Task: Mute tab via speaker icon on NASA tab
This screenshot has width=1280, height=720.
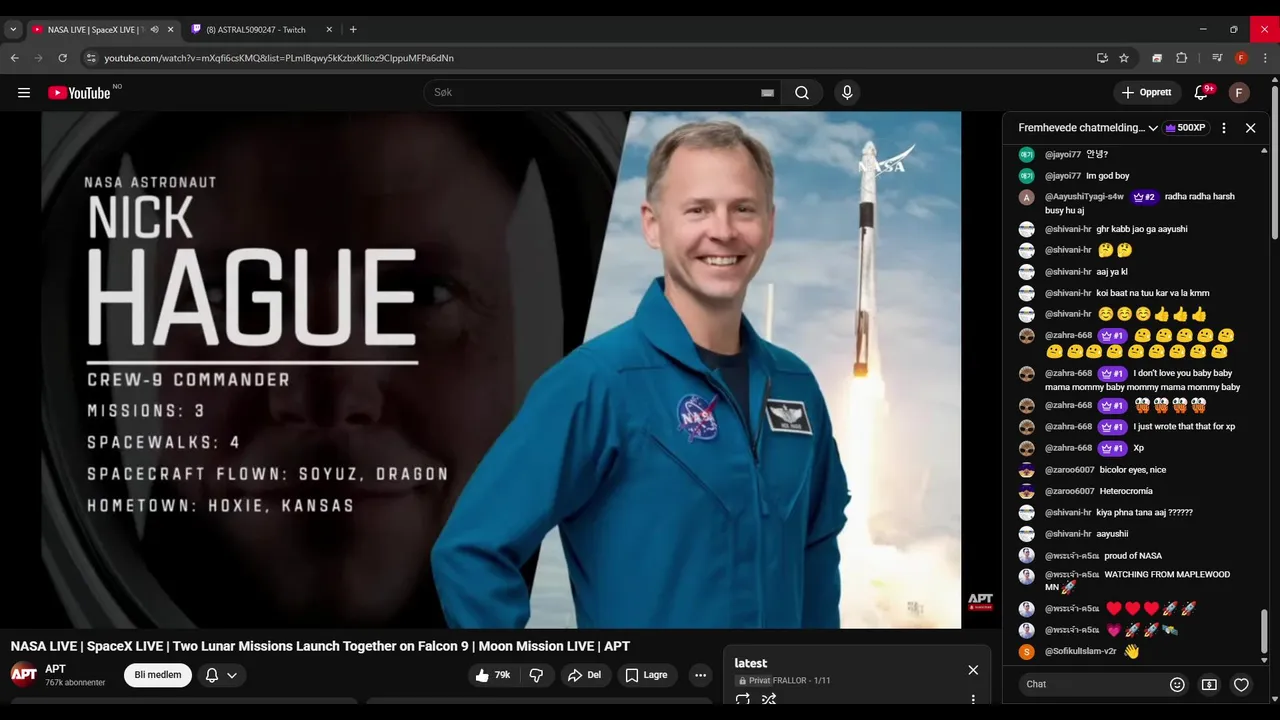Action: pos(154,30)
